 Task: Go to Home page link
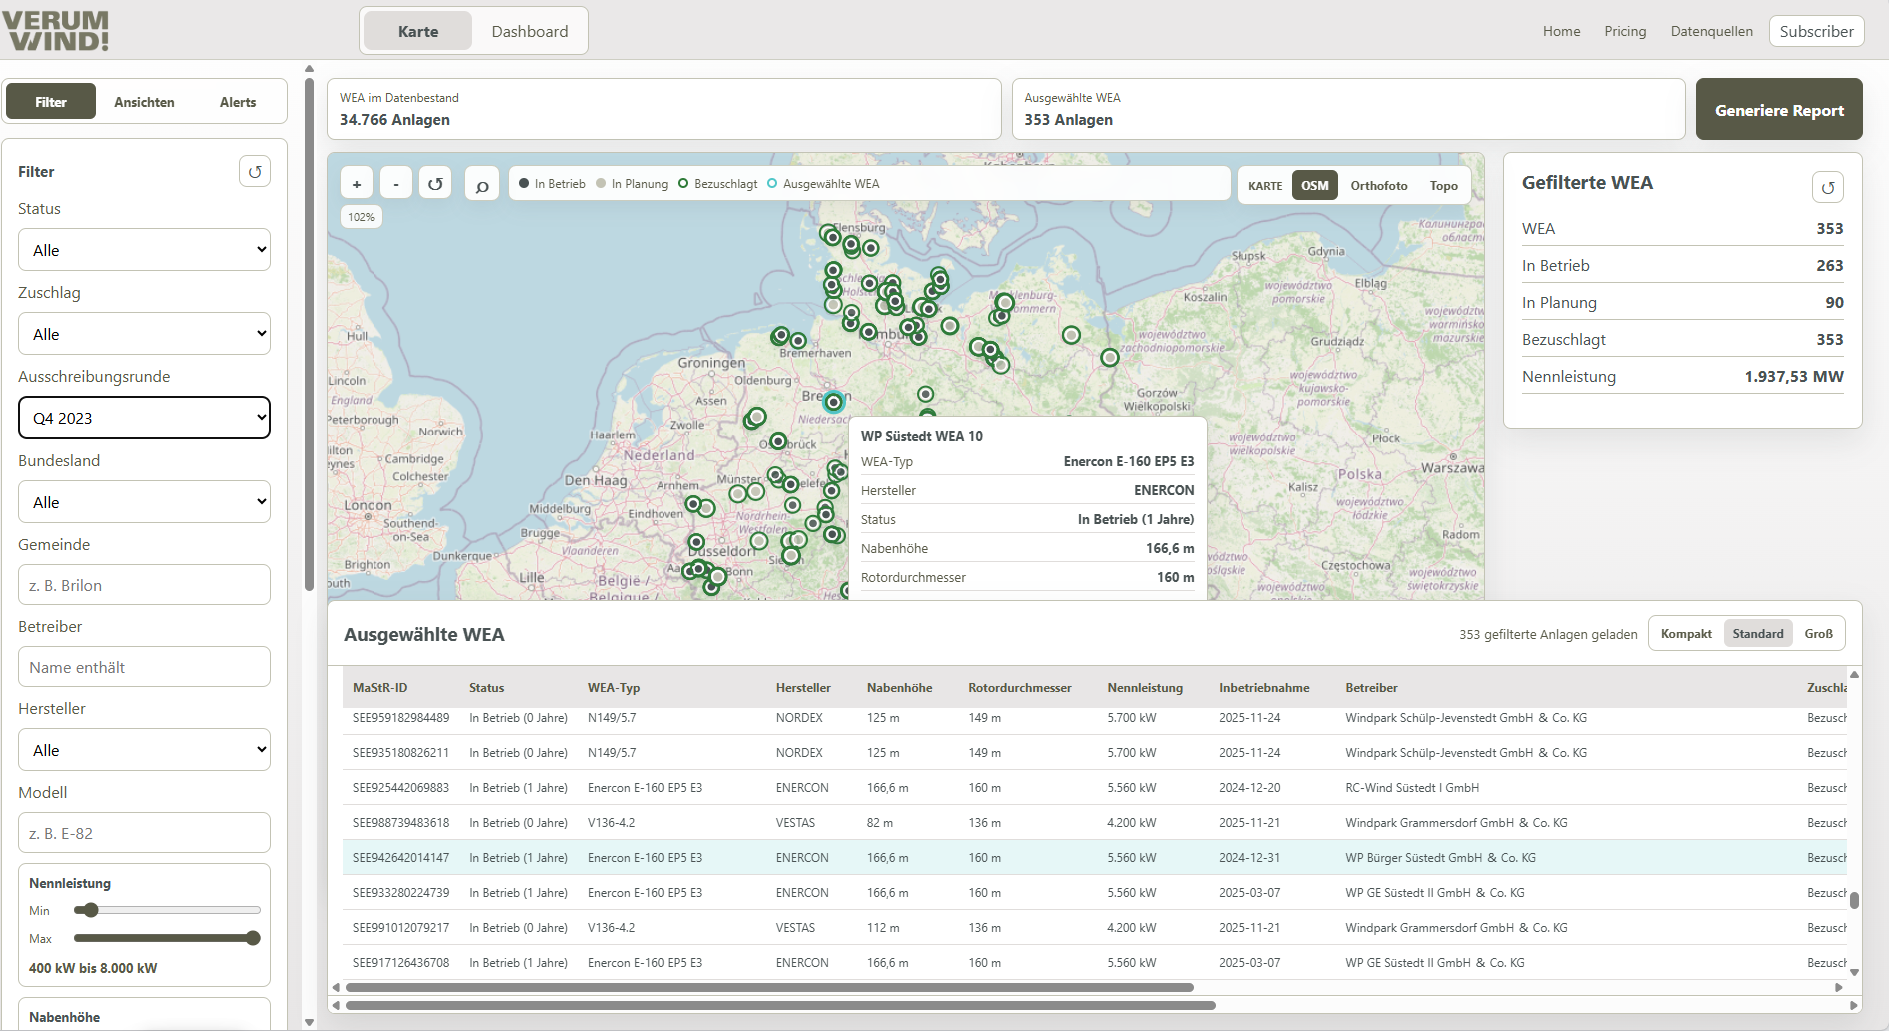point(1561,31)
